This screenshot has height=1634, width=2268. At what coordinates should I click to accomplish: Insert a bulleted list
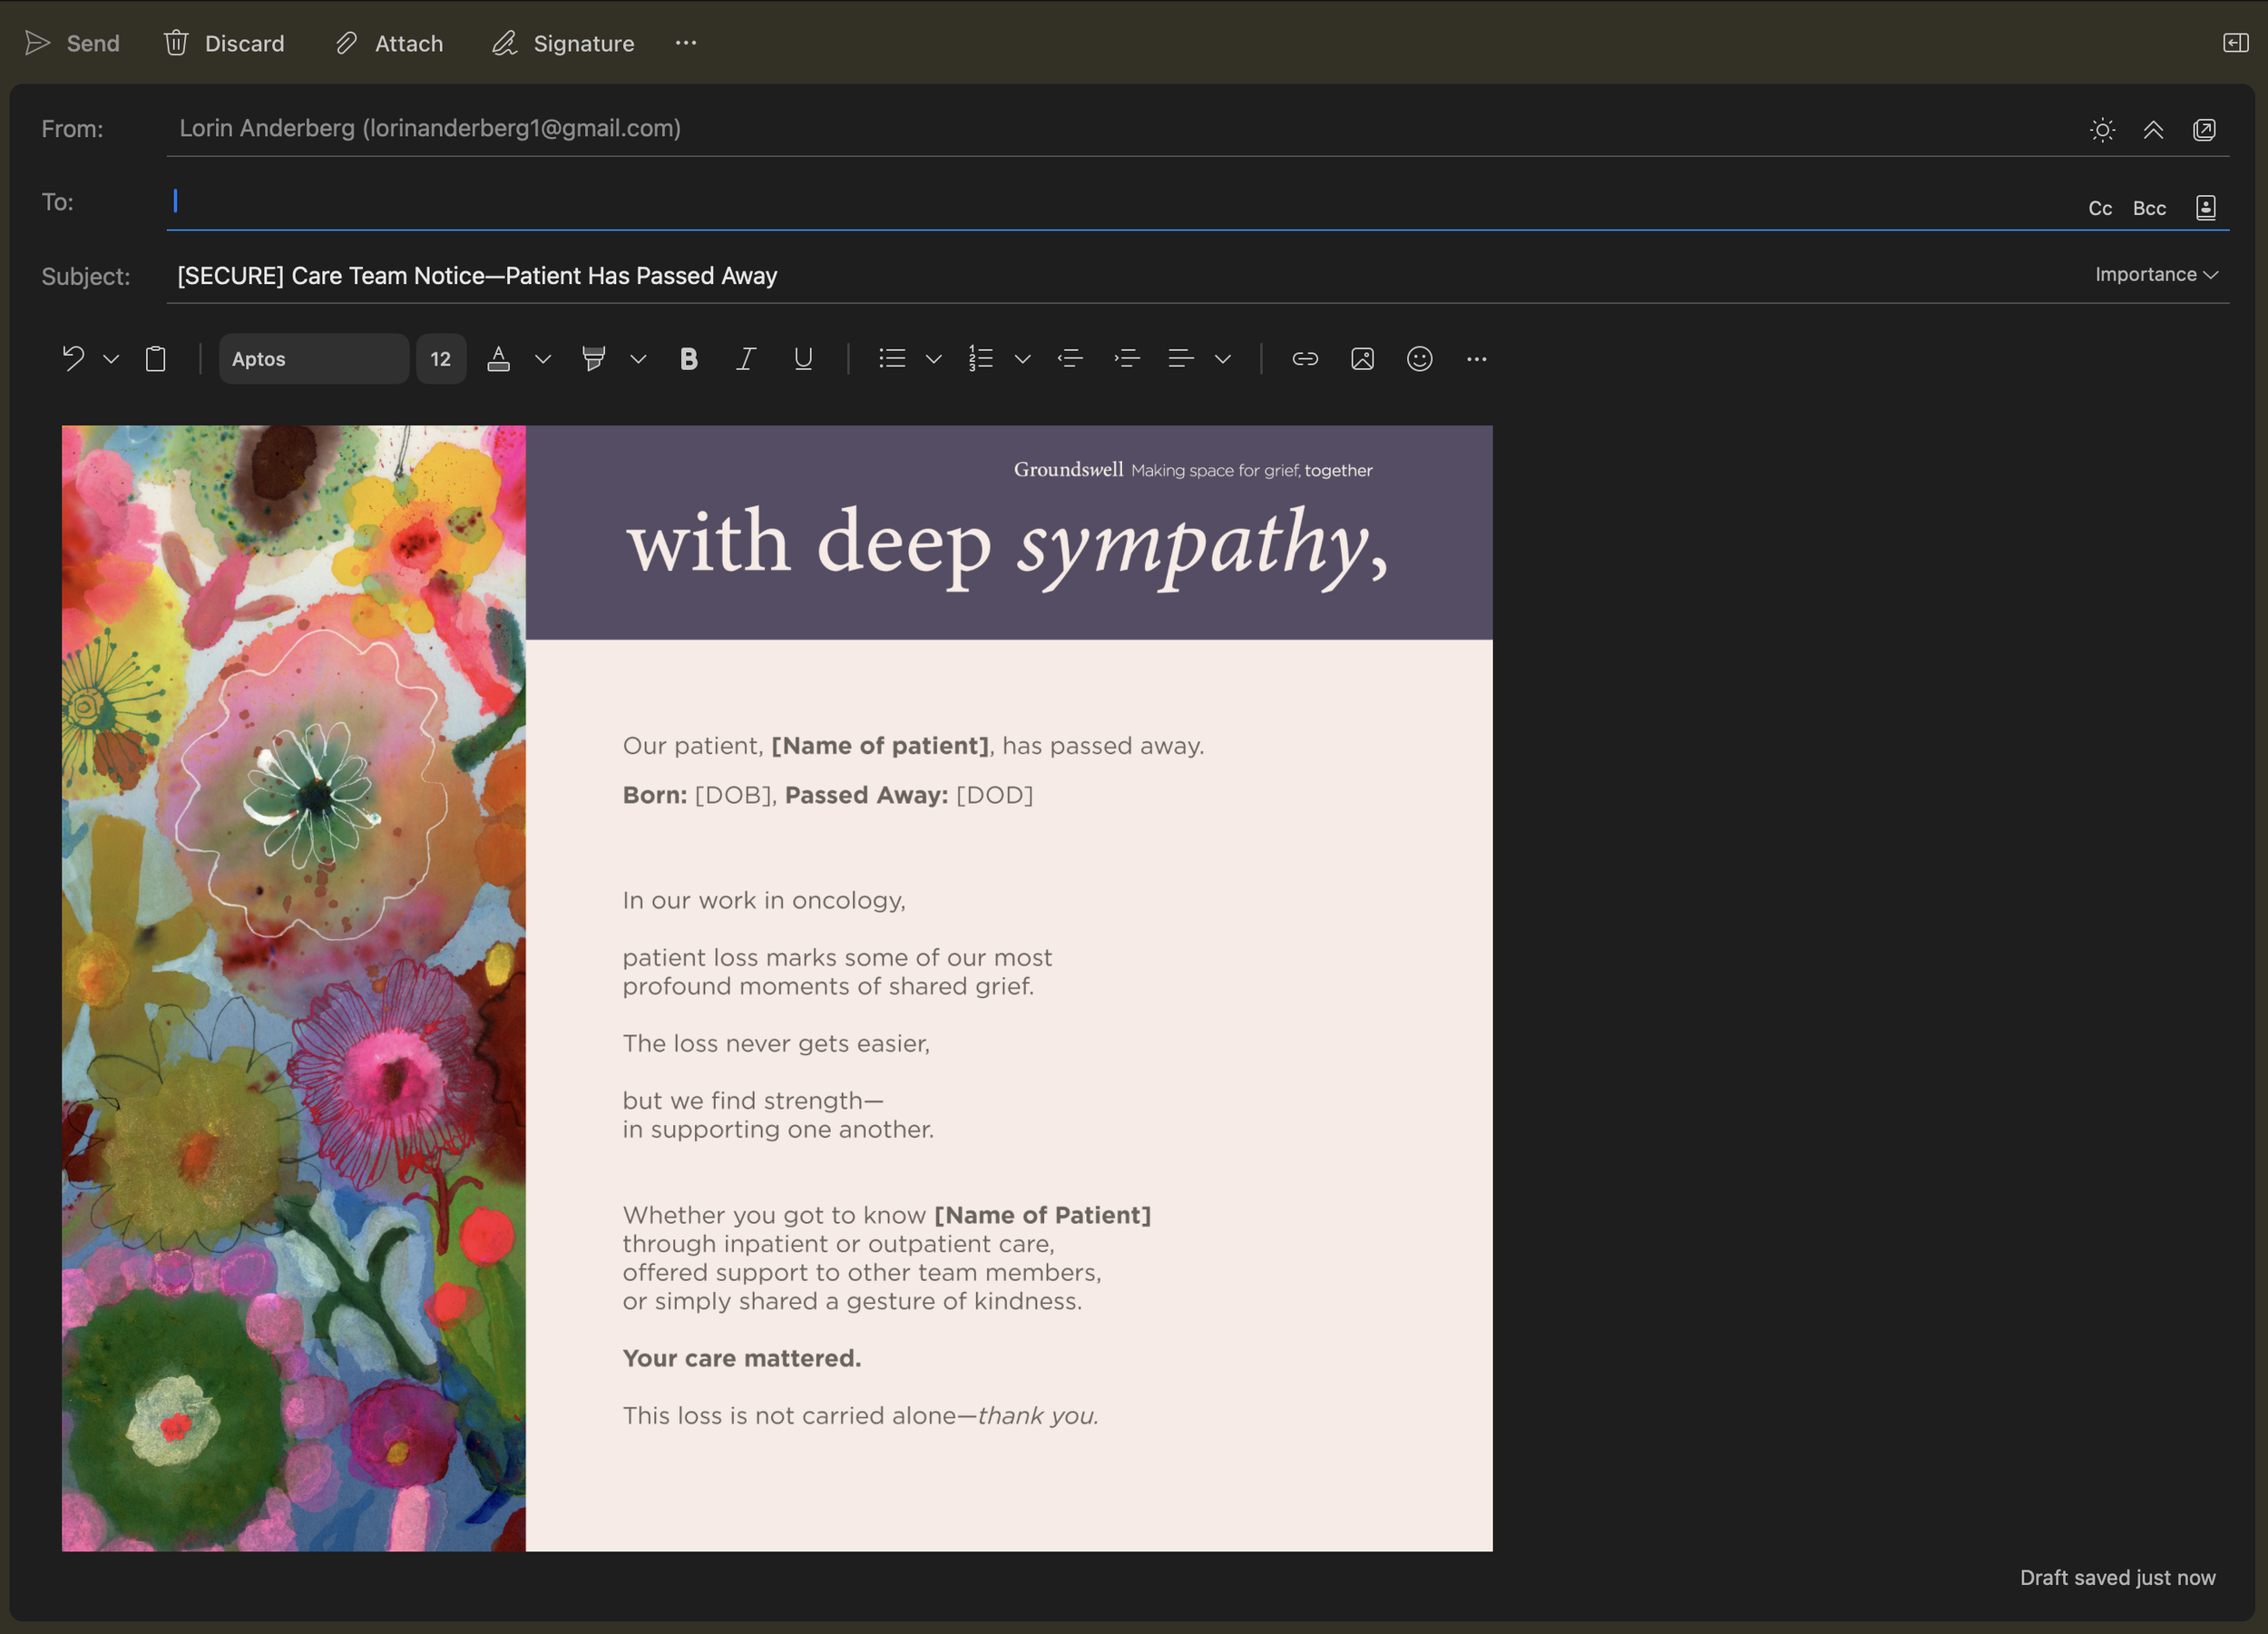coord(892,358)
